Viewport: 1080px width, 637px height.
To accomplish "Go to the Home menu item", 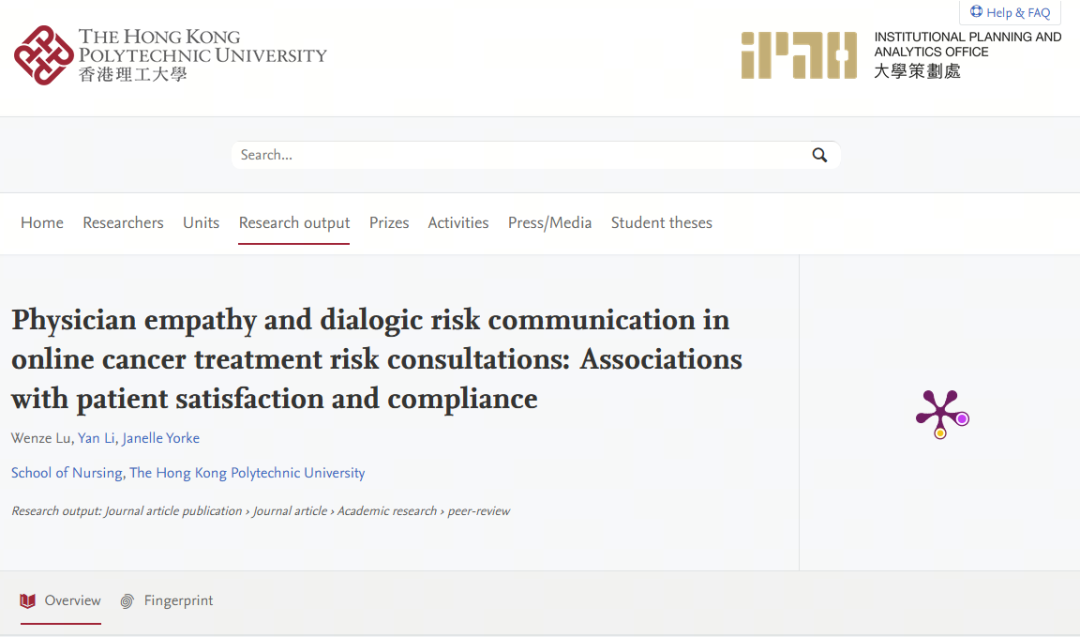I will click(x=42, y=223).
